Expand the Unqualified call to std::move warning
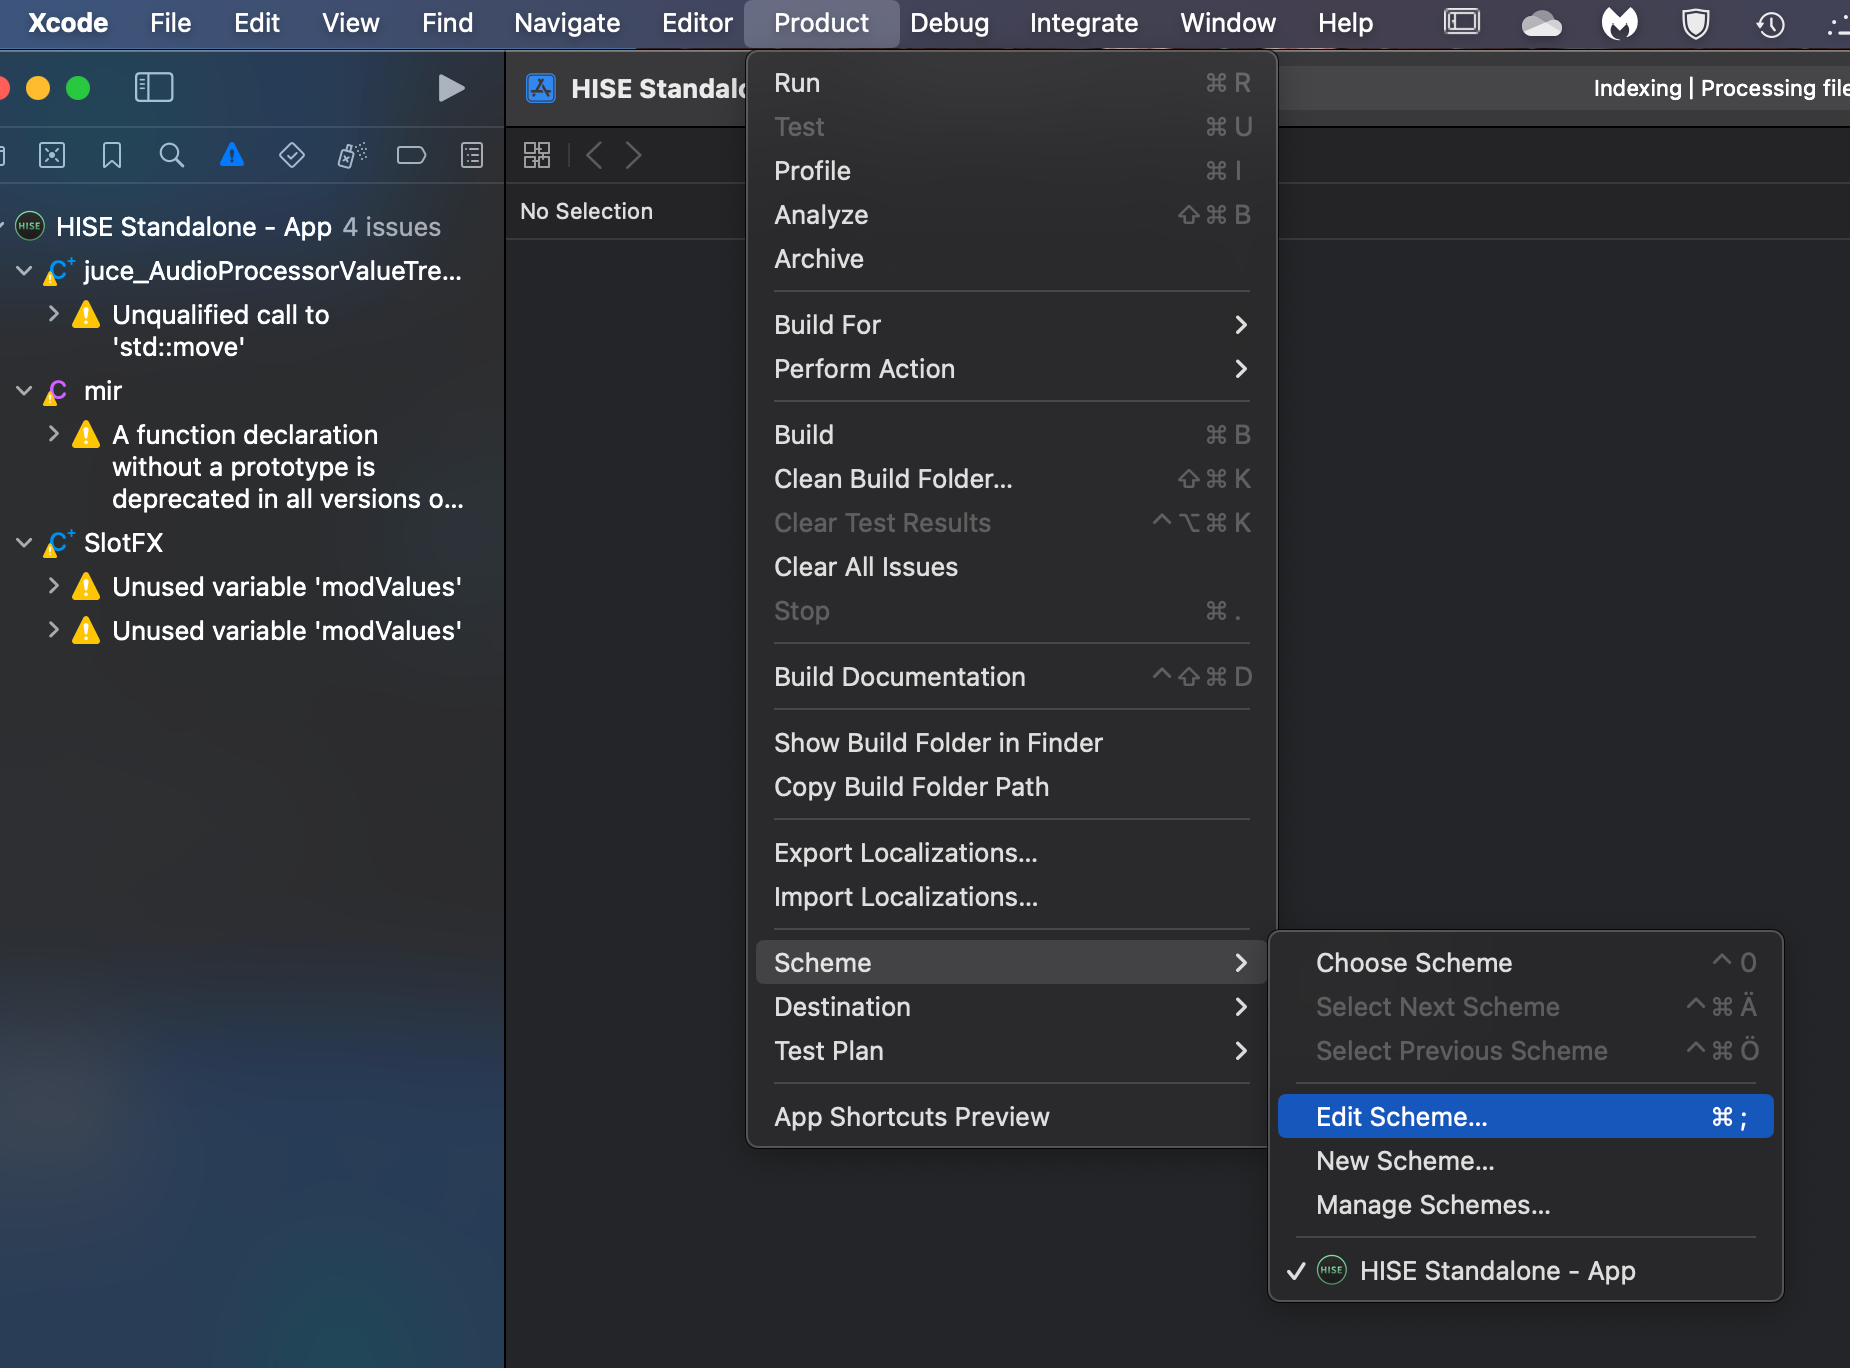The height and width of the screenshot is (1368, 1850). (53, 314)
